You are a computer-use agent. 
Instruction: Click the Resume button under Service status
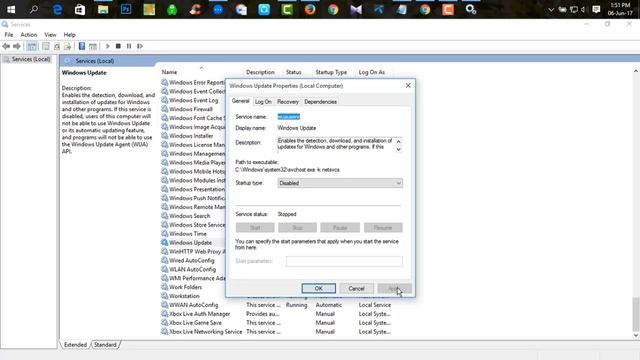tap(383, 227)
